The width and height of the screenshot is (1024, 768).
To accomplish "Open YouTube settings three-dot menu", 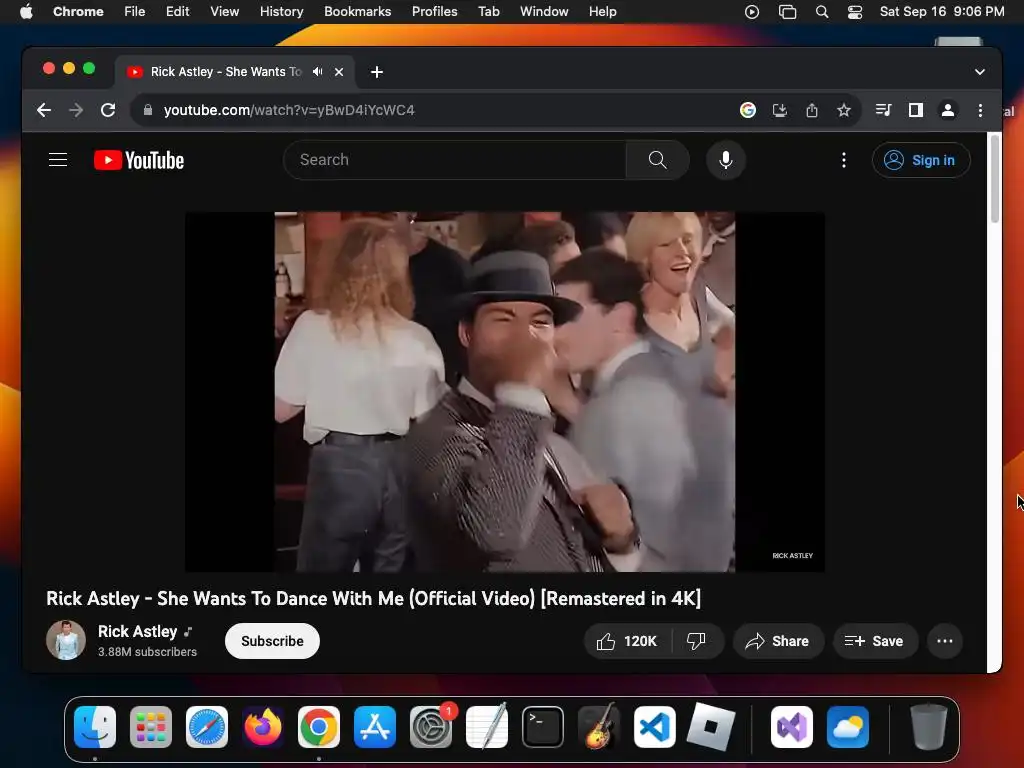I will 844,160.
